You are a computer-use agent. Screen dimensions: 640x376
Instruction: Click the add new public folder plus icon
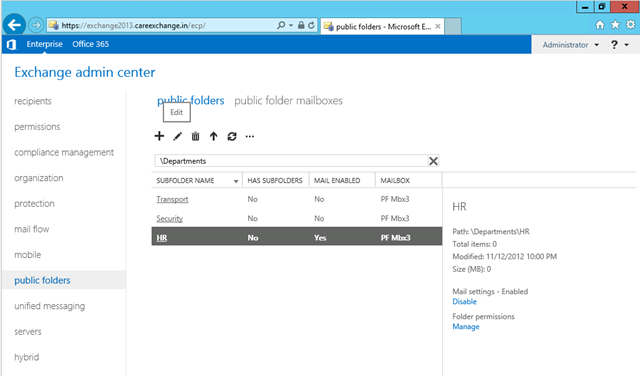[x=159, y=136]
